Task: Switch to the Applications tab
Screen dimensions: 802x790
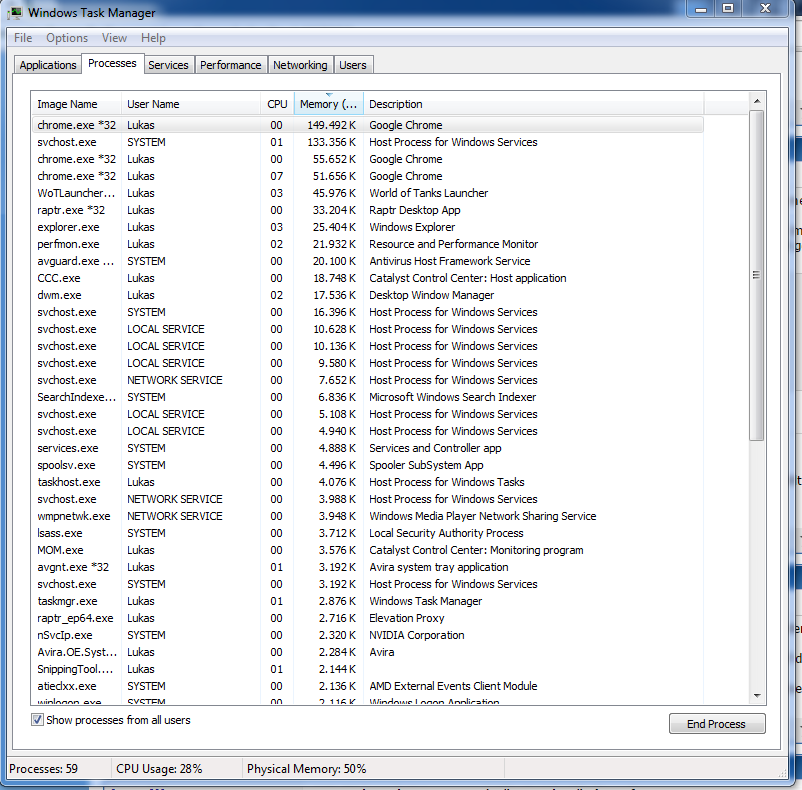Action: (48, 65)
